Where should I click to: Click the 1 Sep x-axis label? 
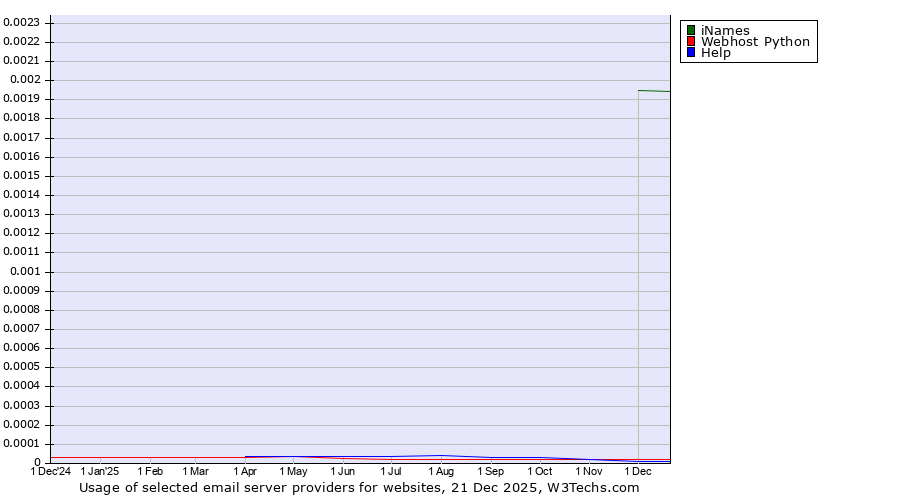coord(490,471)
